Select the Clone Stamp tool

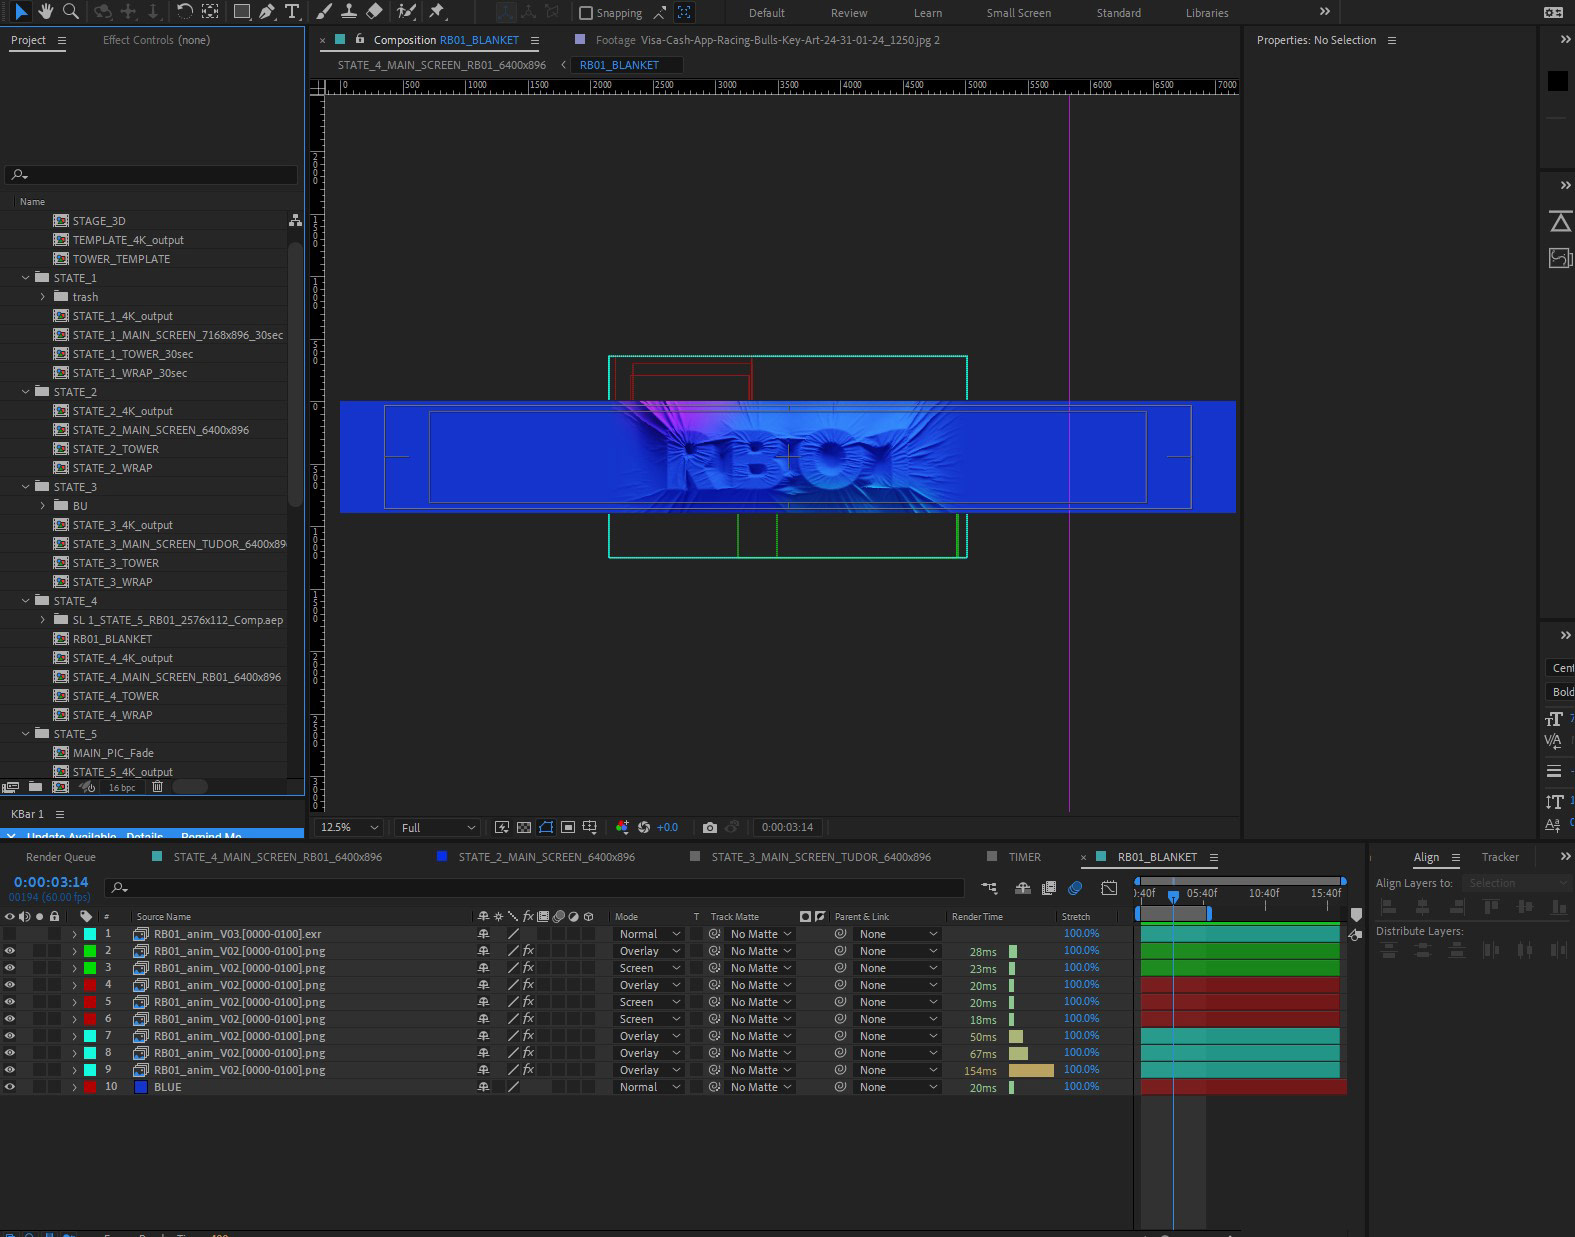[349, 11]
